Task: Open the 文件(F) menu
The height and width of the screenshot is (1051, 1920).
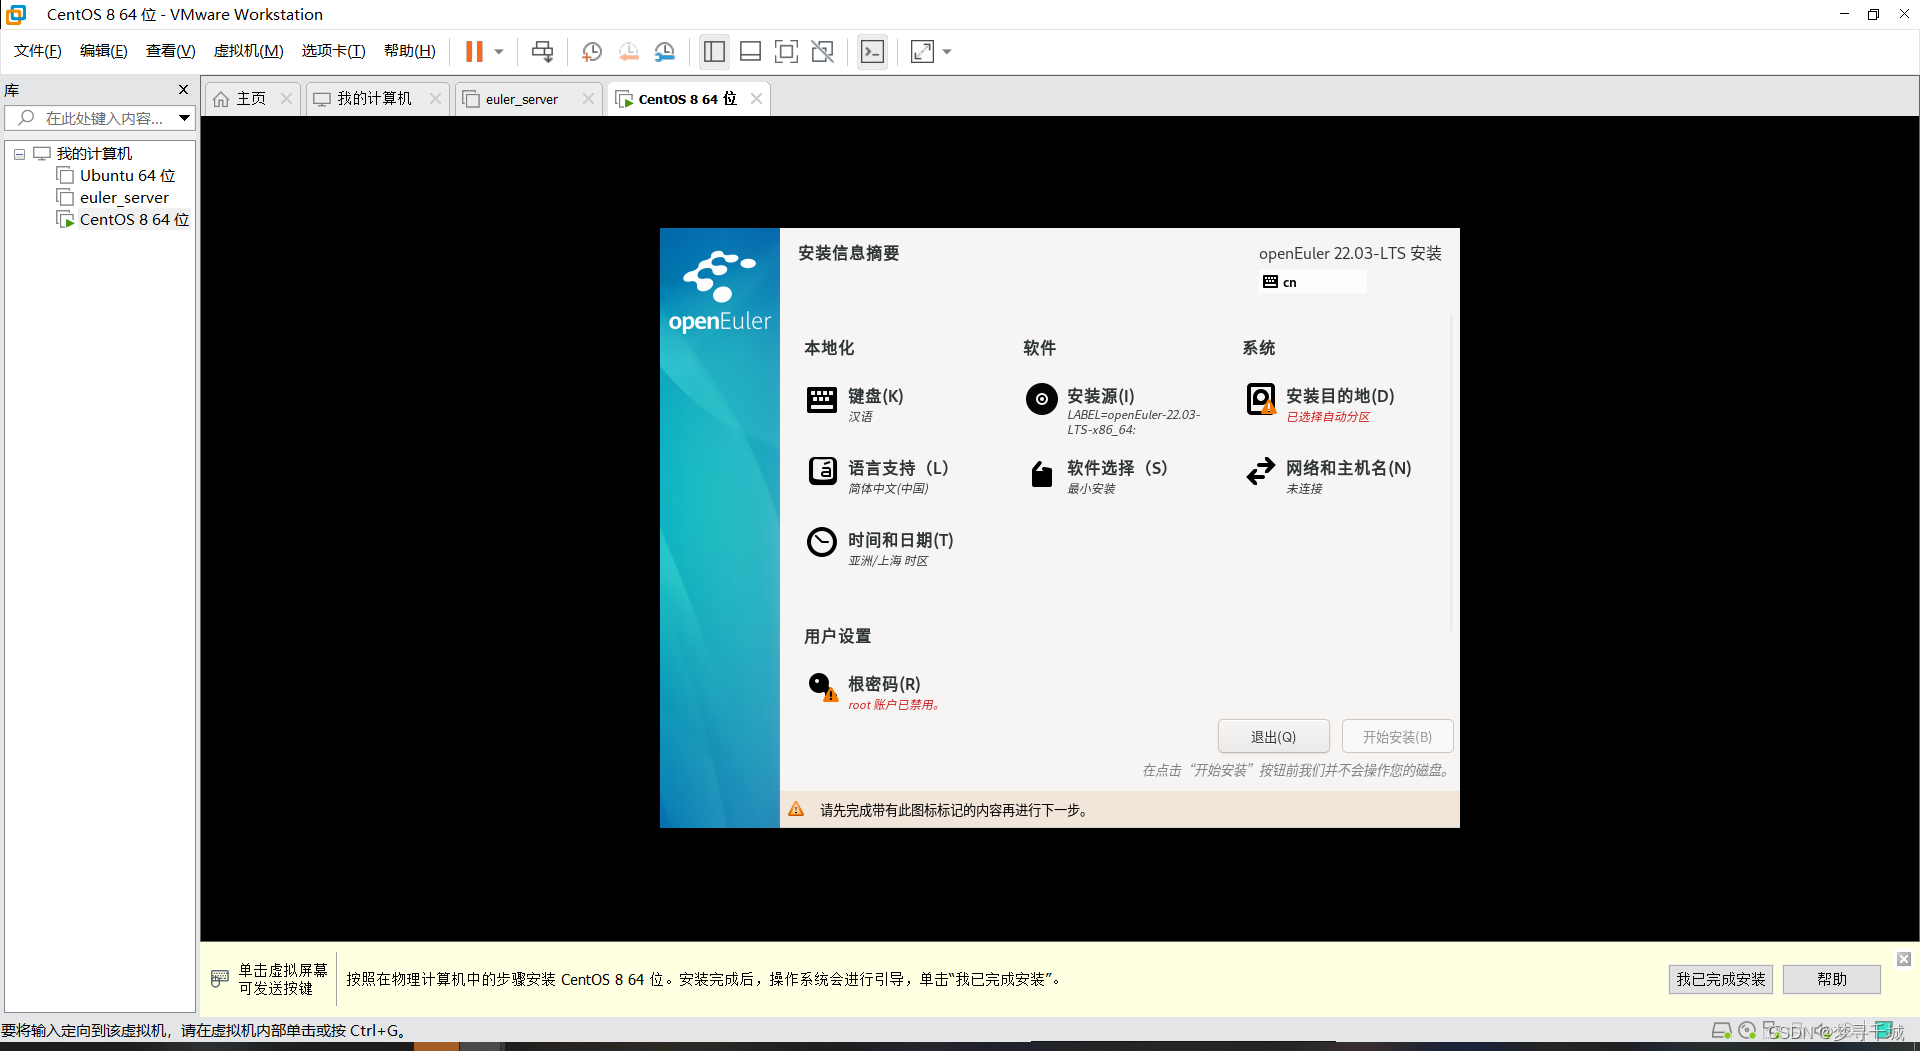Action: (37, 51)
